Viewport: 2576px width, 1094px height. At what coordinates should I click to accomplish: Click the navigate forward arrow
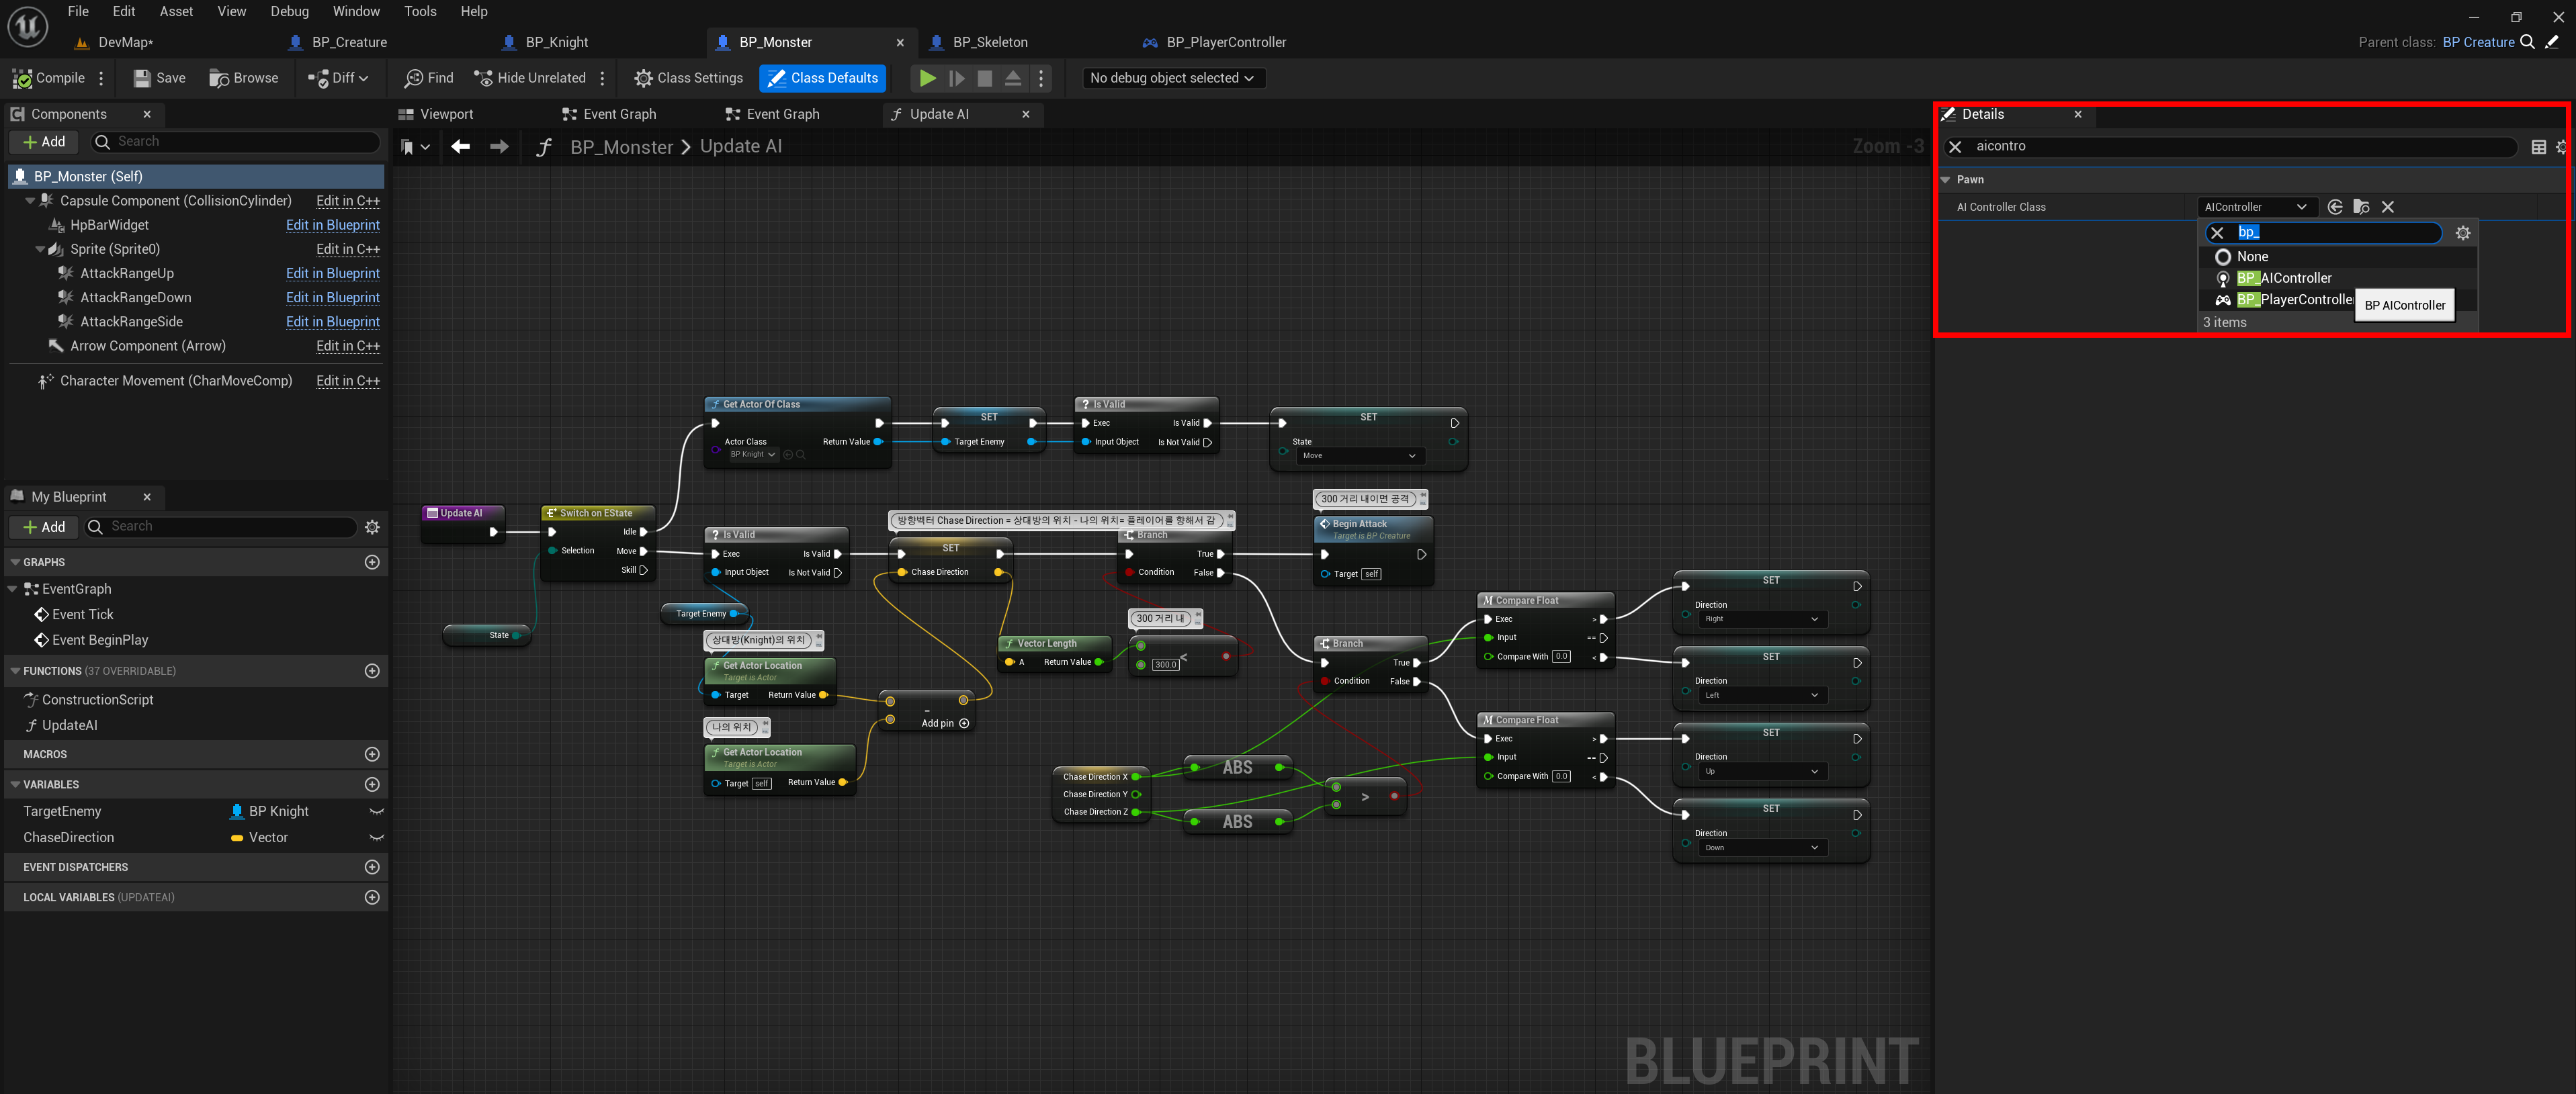pyautogui.click(x=499, y=147)
